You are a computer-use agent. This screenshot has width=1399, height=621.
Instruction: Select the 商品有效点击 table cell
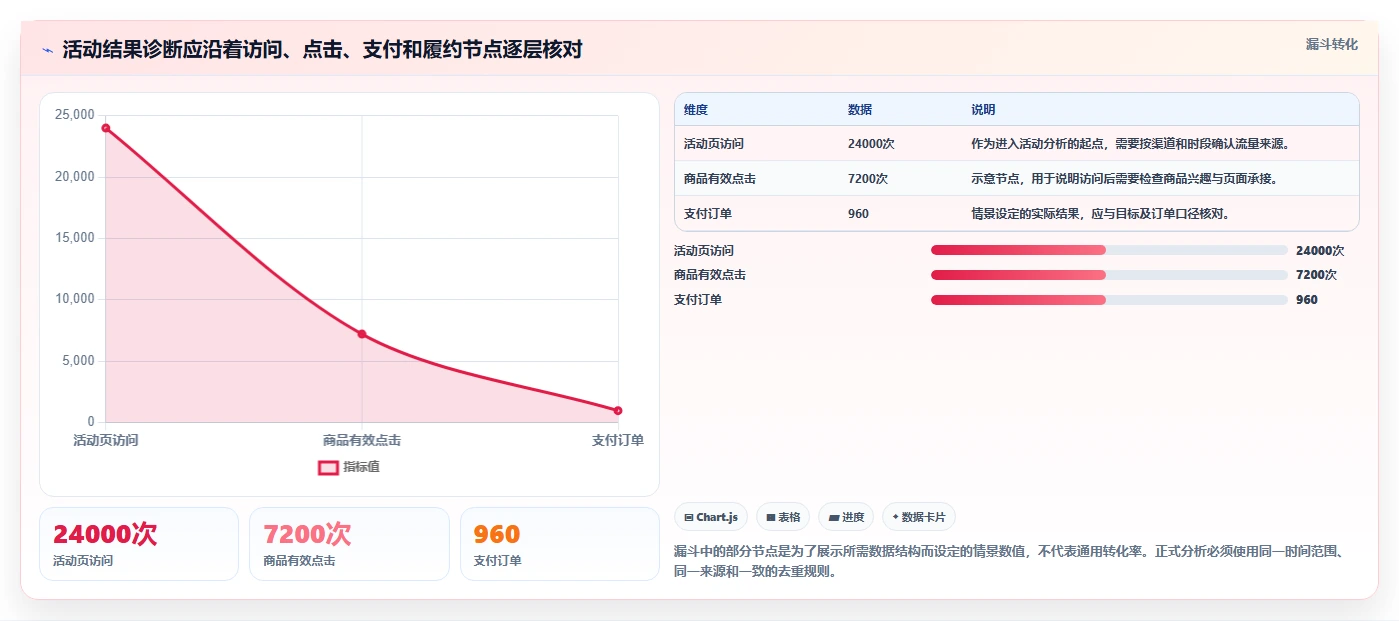point(720,179)
